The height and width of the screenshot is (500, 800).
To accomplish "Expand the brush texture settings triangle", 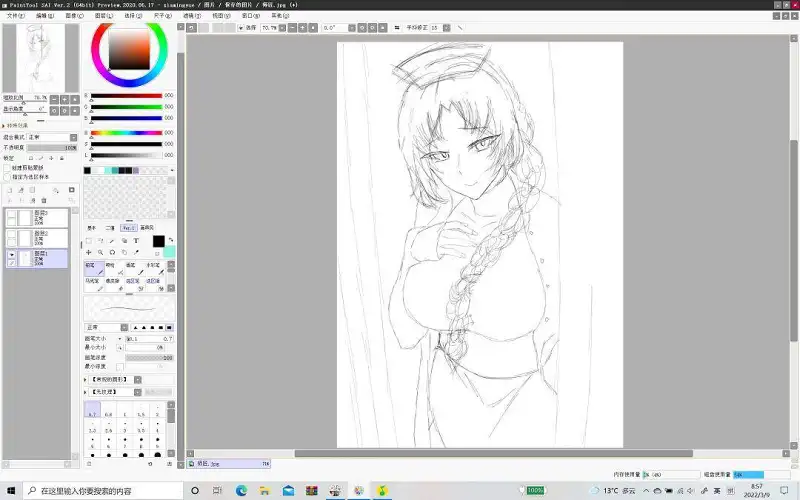I will (86, 392).
